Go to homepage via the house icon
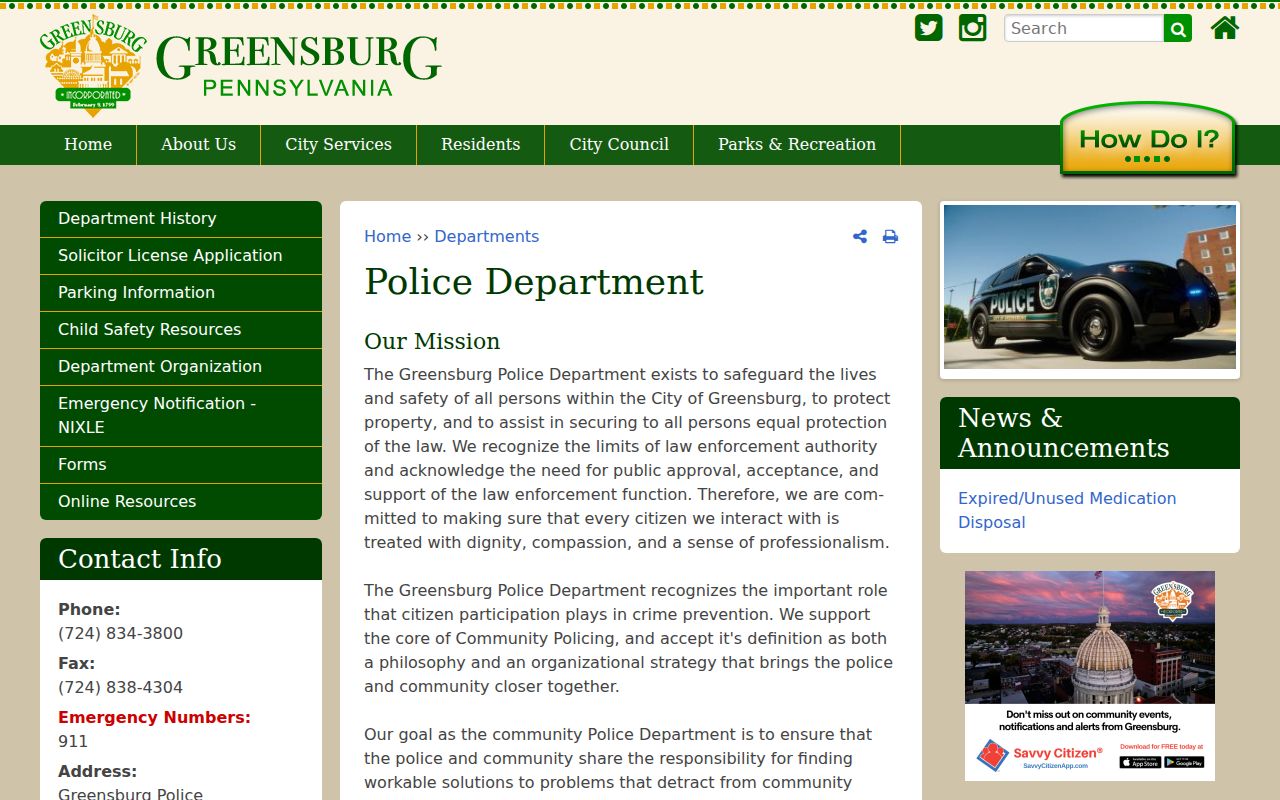Screen dimensions: 1280x800 pyautogui.click(x=1225, y=28)
